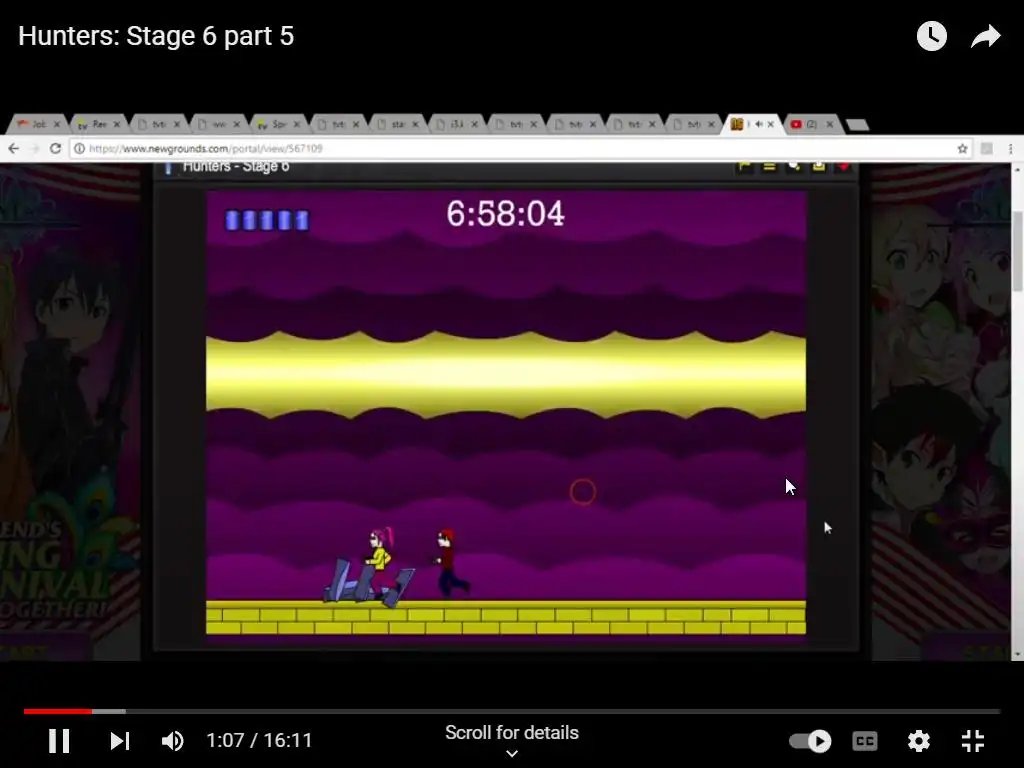Reload the Newgrounds page

pyautogui.click(x=56, y=148)
